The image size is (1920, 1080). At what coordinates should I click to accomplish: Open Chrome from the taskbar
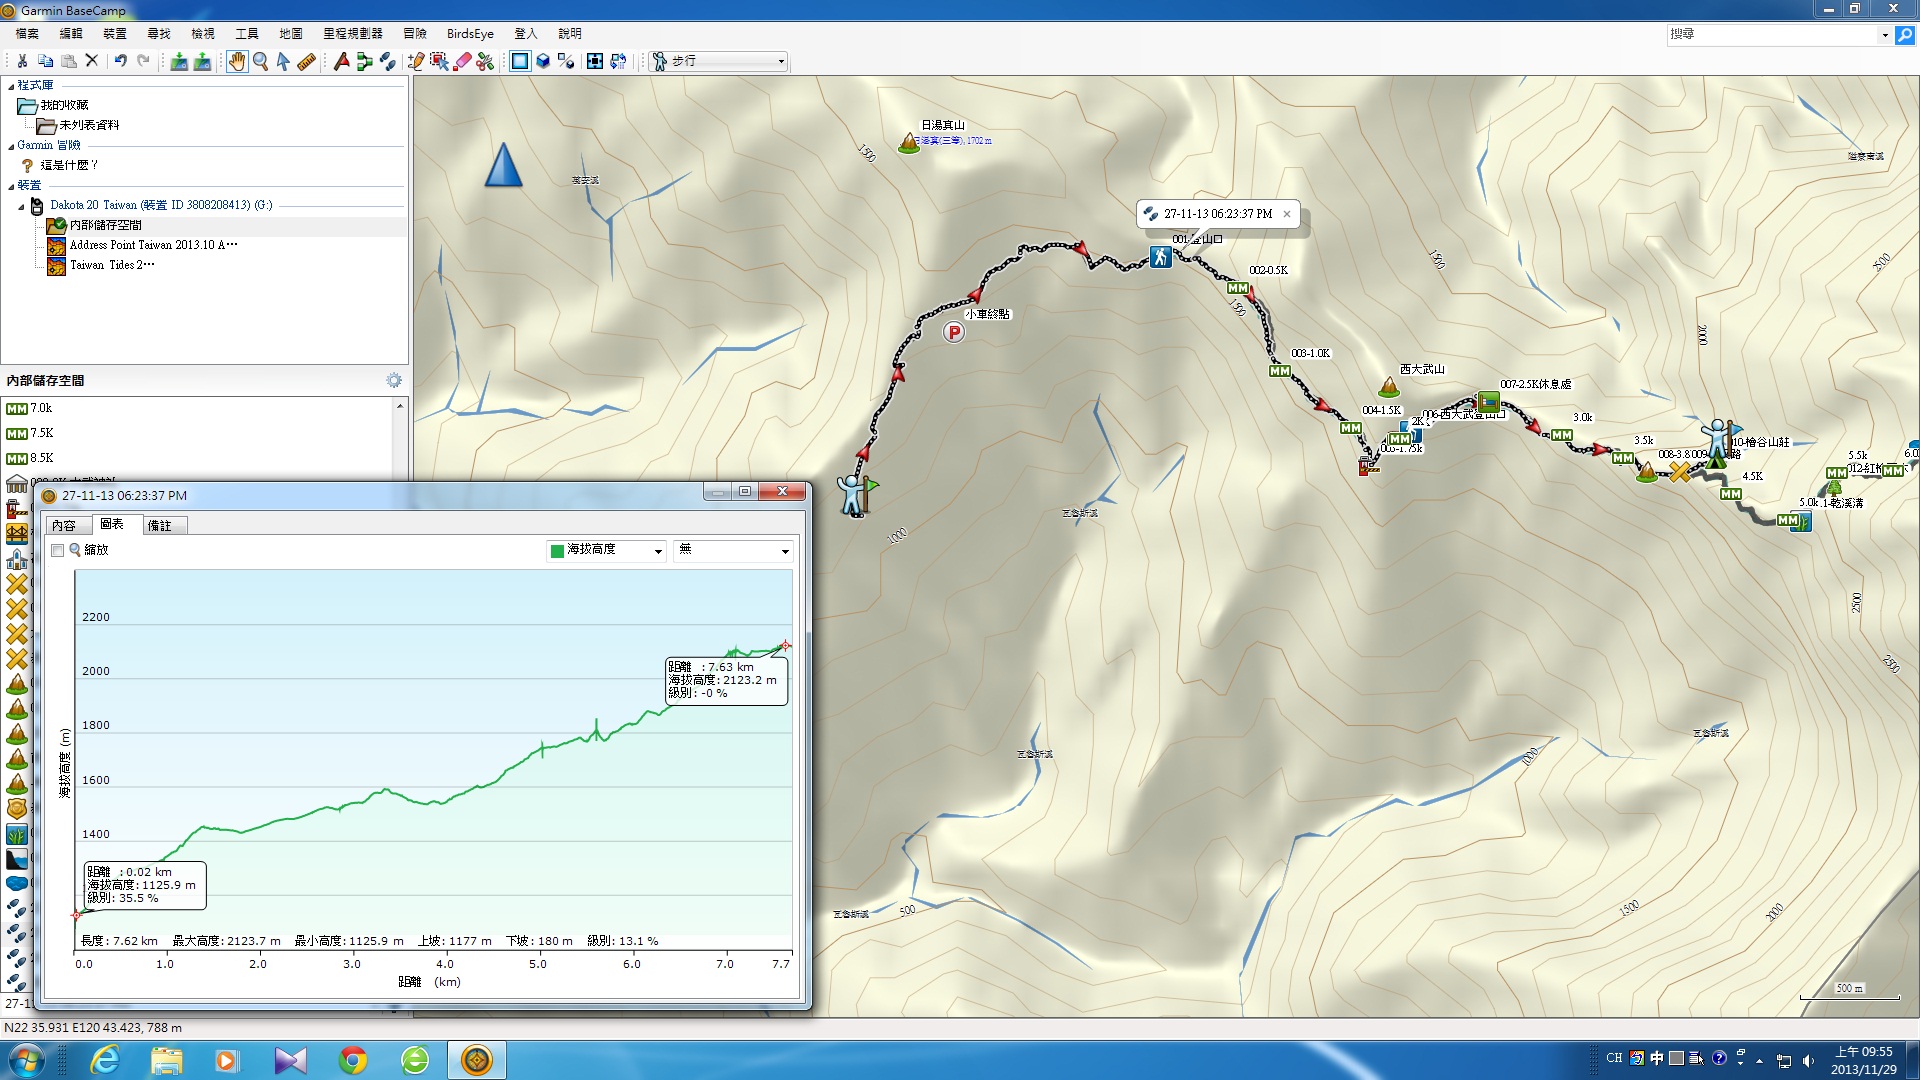point(353,1060)
